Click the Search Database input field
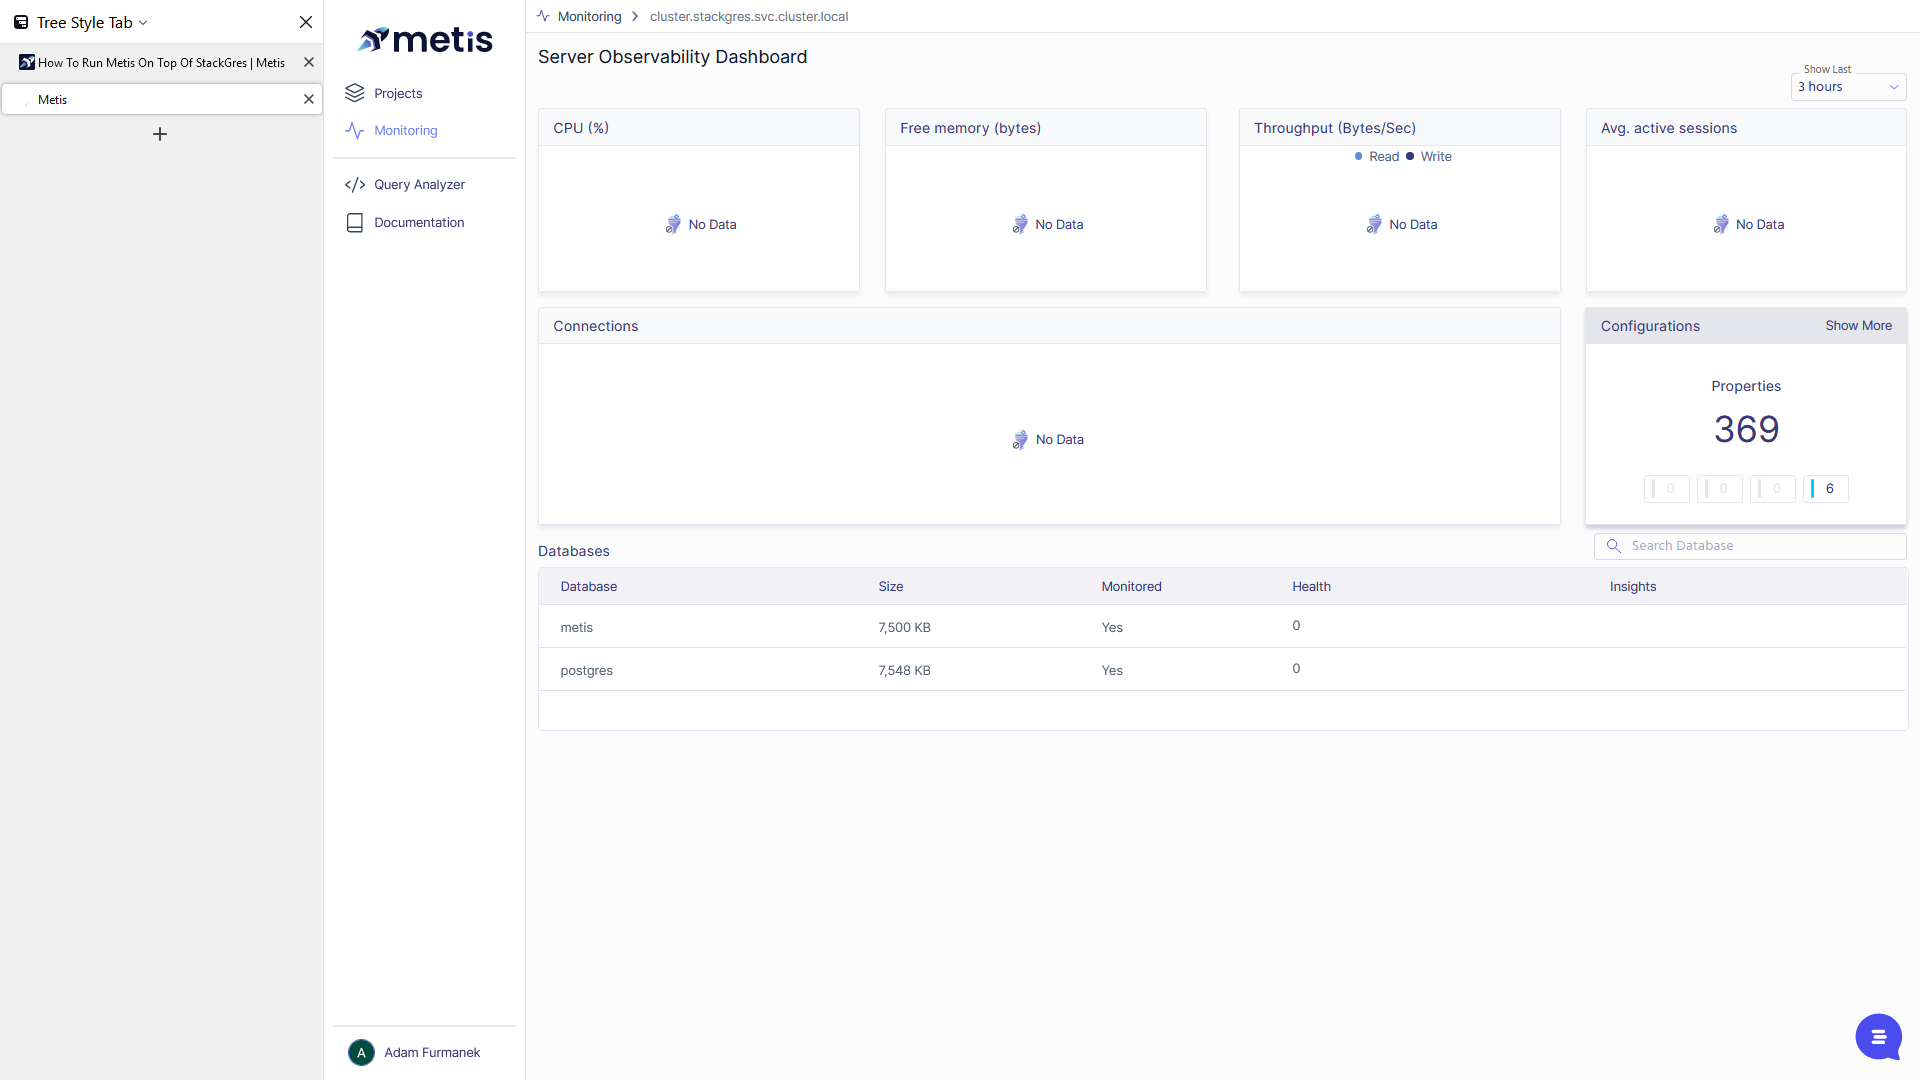This screenshot has height=1080, width=1920. point(1750,546)
